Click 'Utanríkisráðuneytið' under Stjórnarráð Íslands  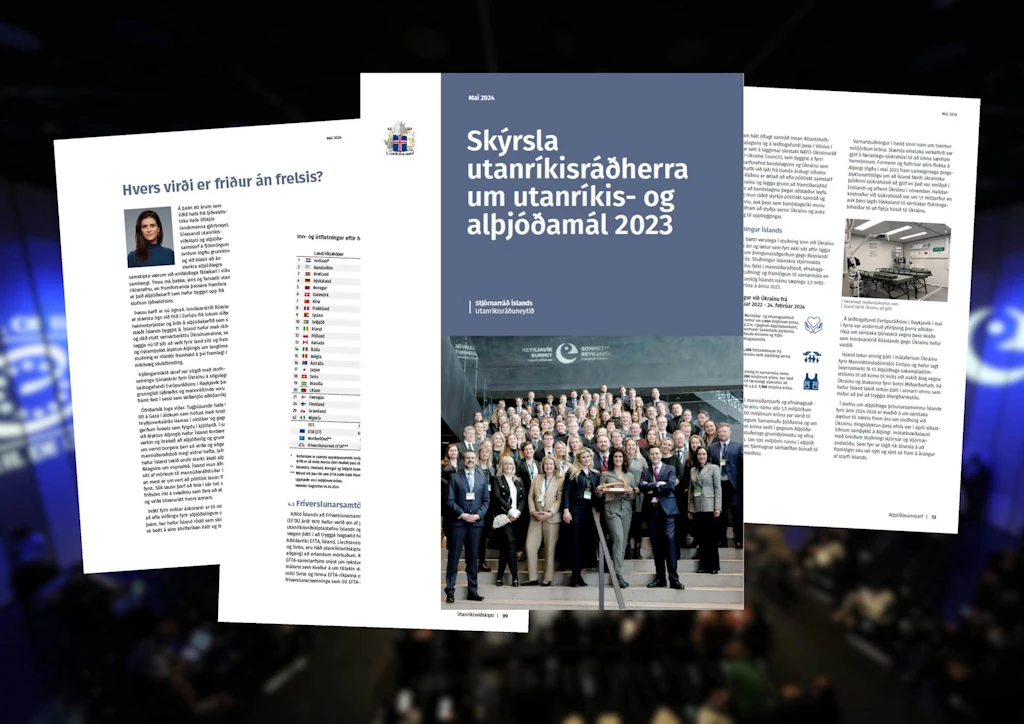(504, 311)
